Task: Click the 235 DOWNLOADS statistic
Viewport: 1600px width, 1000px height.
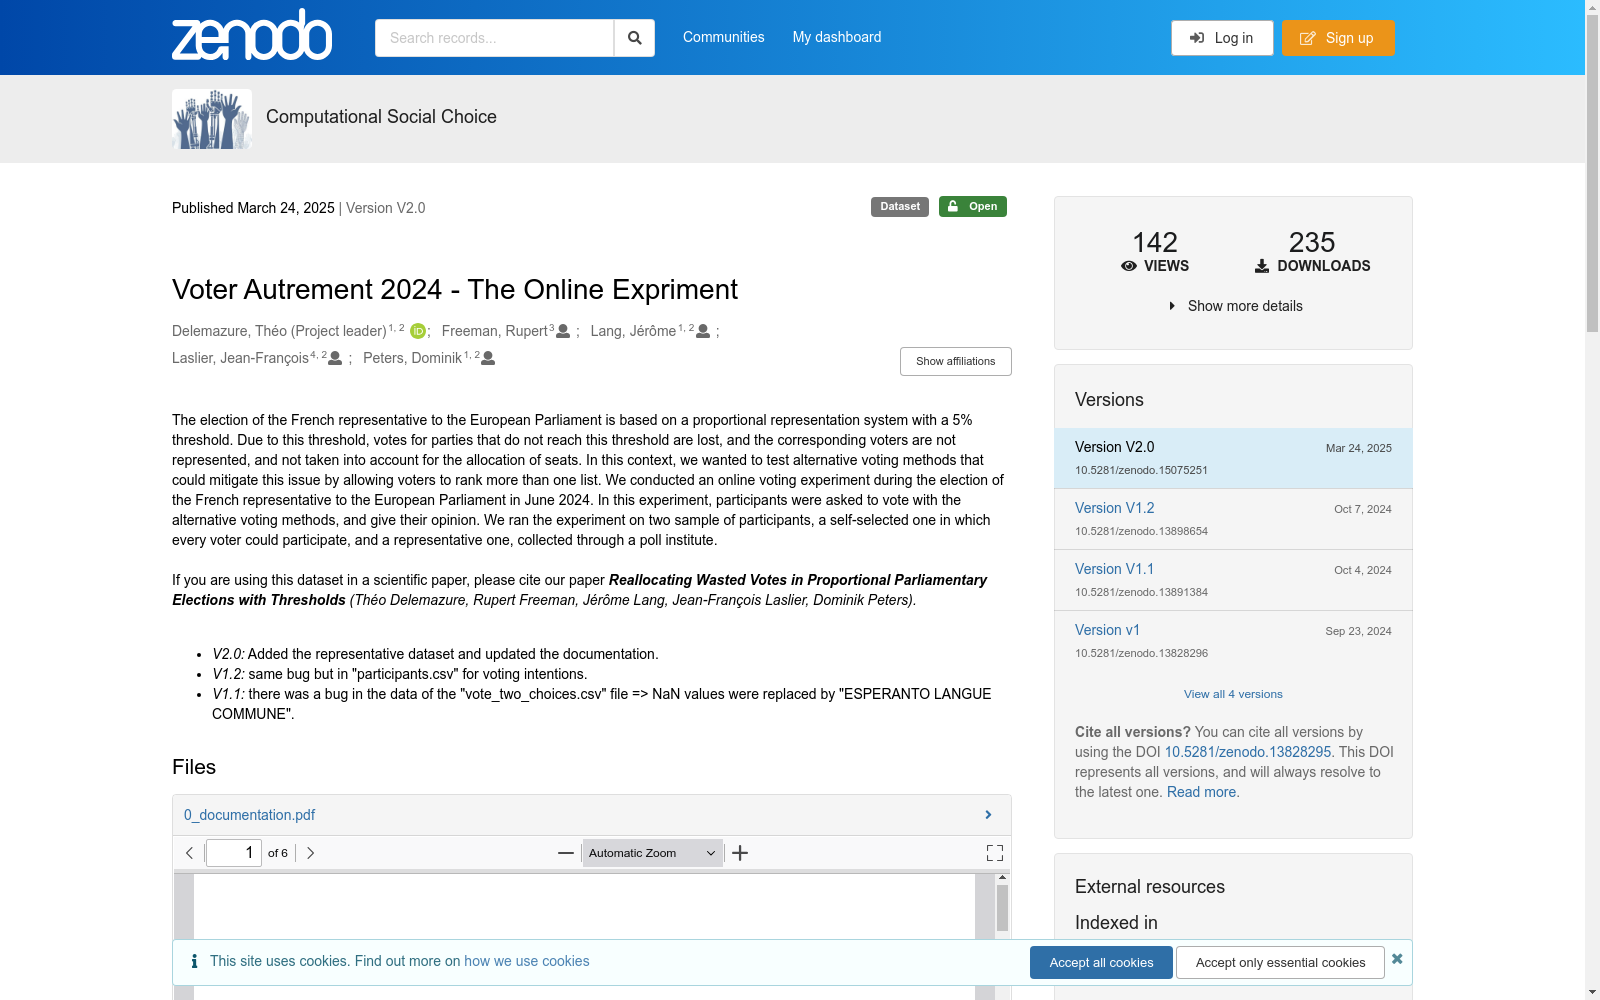Action: coord(1312,251)
